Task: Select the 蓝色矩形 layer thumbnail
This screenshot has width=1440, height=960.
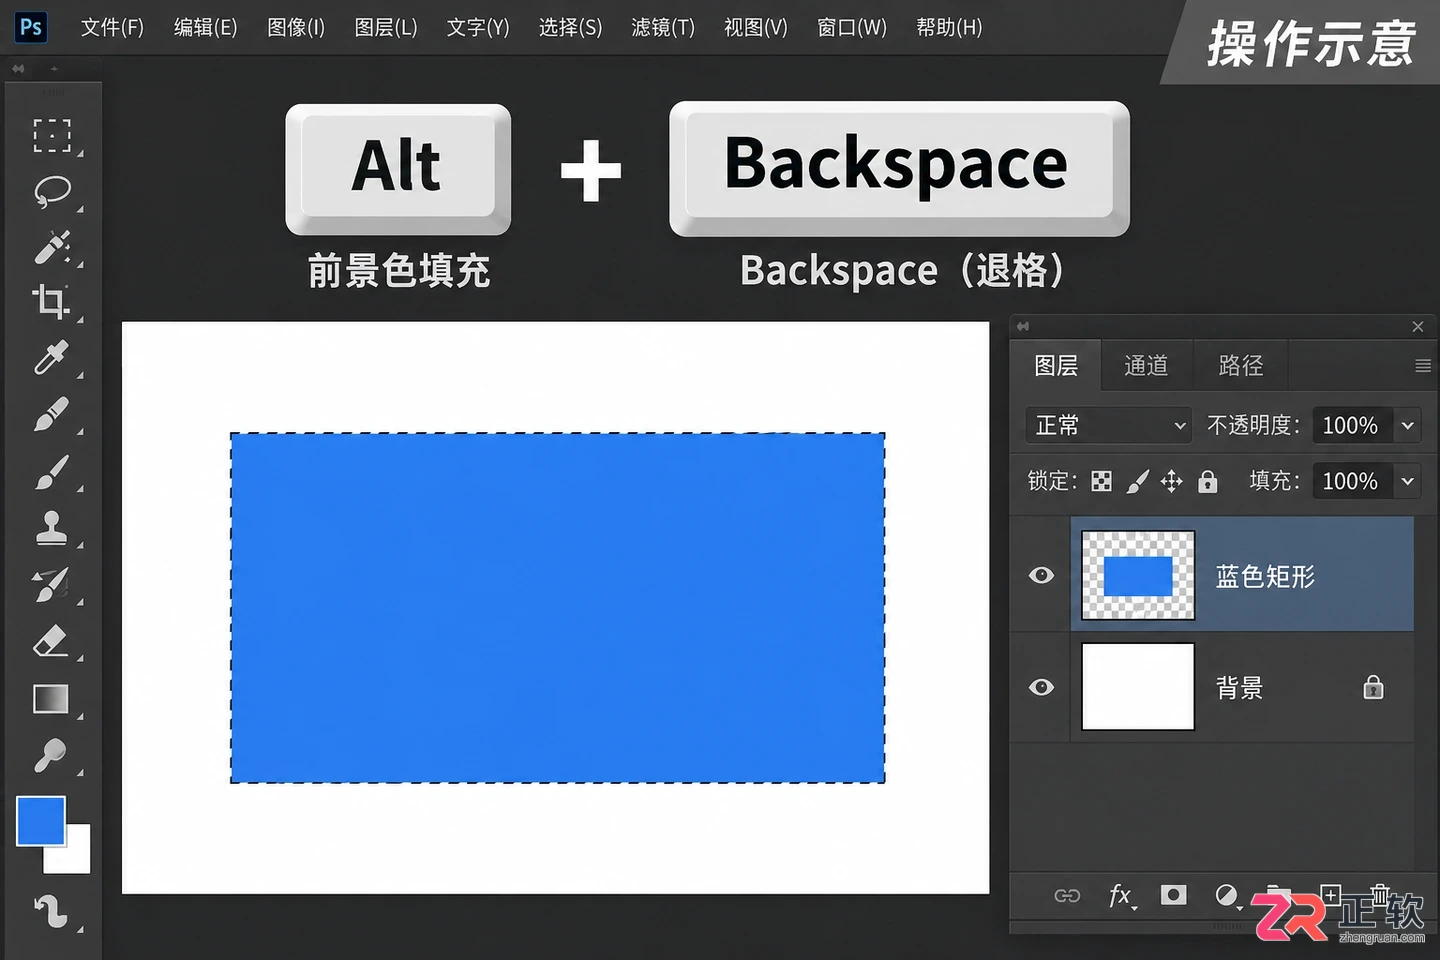Action: pos(1138,575)
